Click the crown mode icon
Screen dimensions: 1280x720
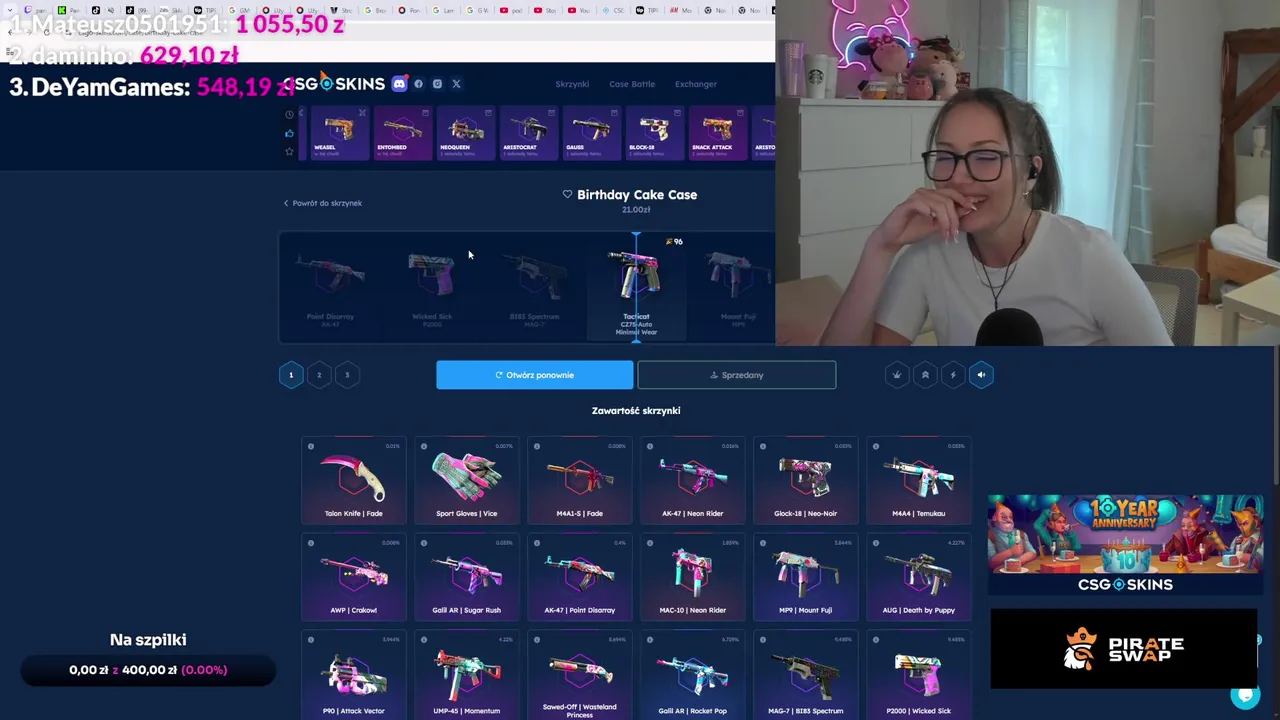896,375
